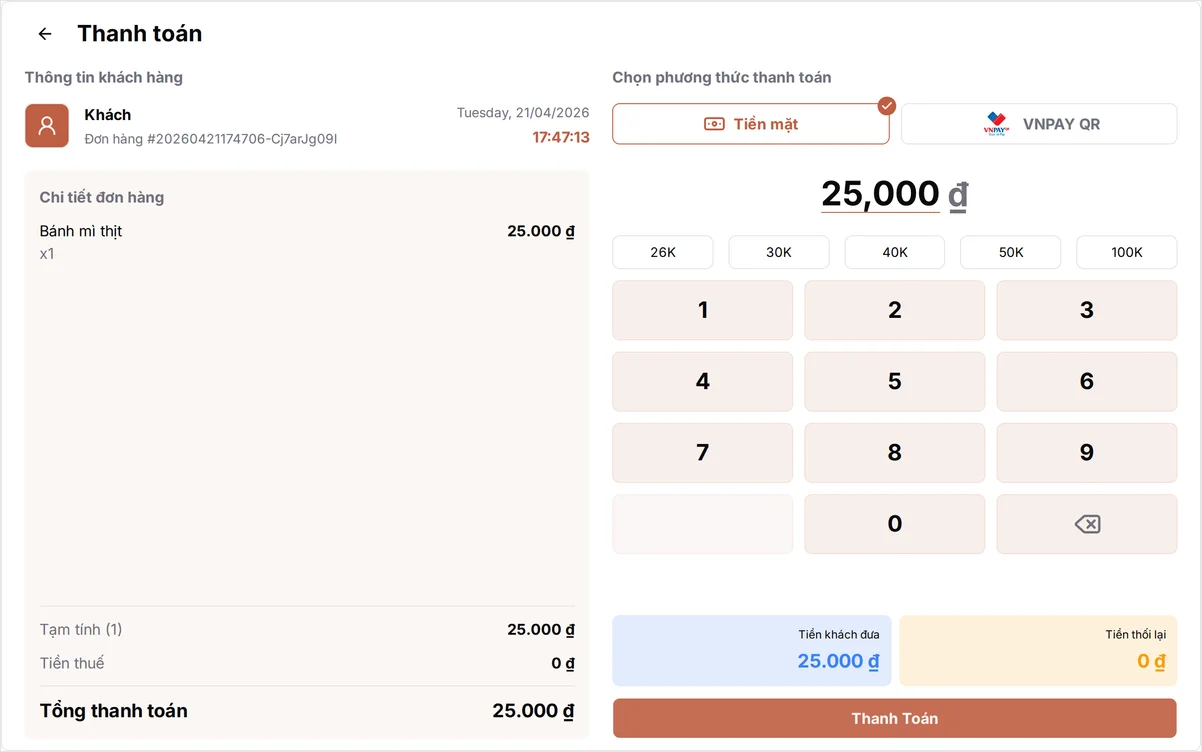The height and width of the screenshot is (752, 1202).
Task: Click the Tạm tính (1) row label
Action: click(x=81, y=630)
